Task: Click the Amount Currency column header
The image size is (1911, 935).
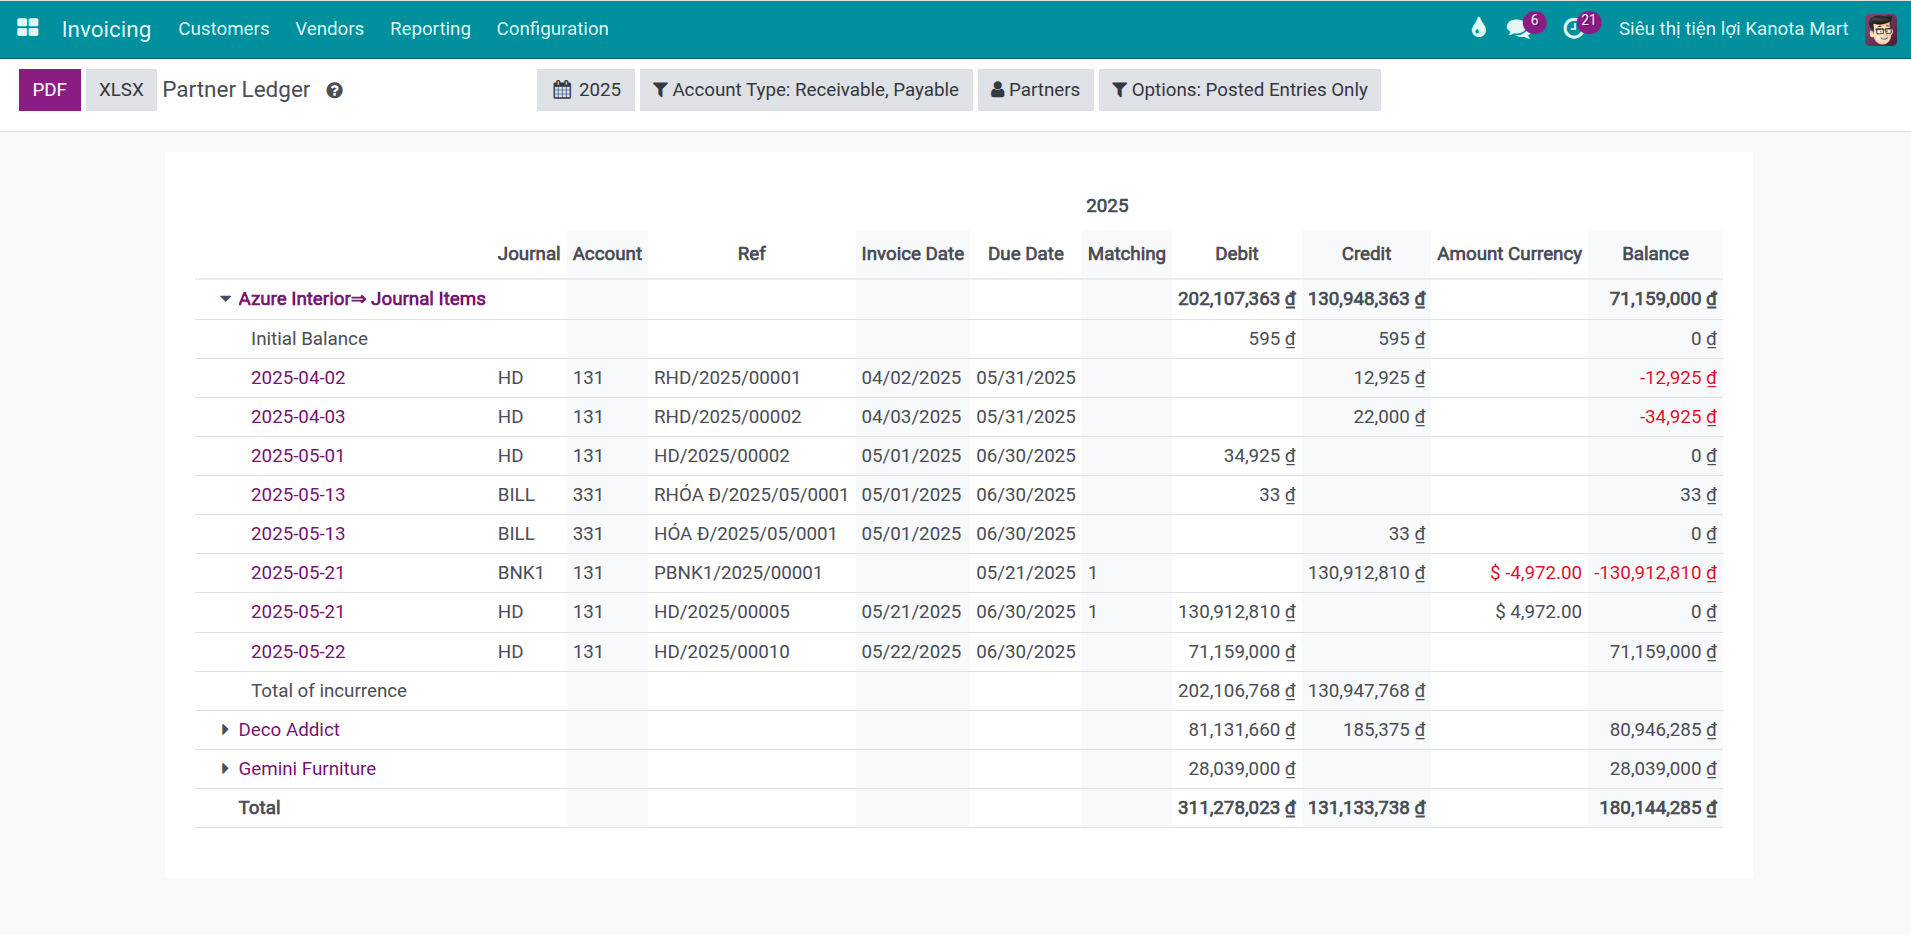Action: click(x=1509, y=254)
